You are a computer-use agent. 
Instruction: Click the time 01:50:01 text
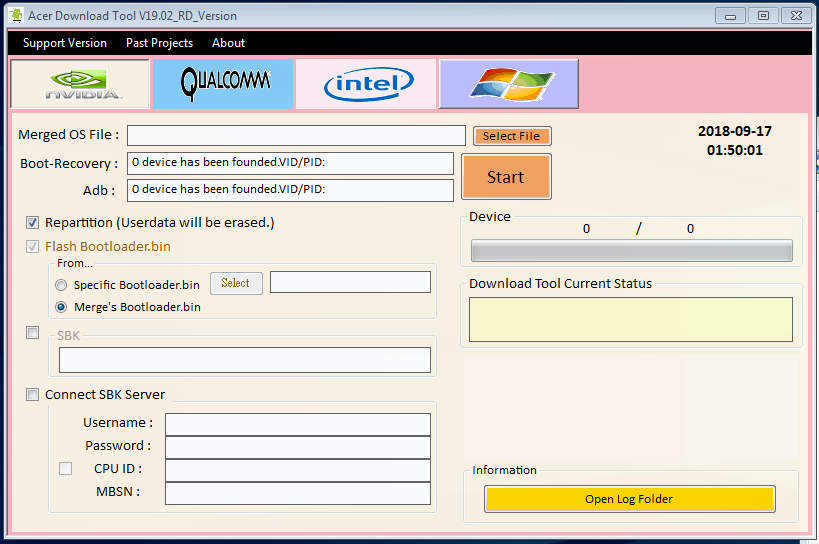pyautogui.click(x=734, y=150)
